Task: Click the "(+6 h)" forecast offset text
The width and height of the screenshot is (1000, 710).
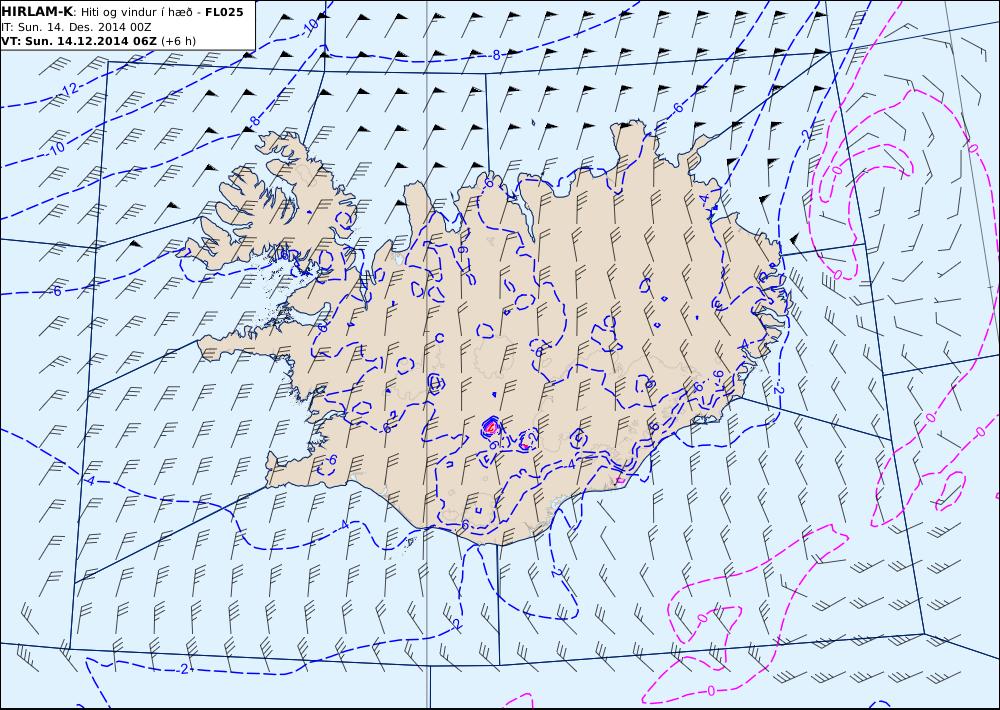Action: 179,41
